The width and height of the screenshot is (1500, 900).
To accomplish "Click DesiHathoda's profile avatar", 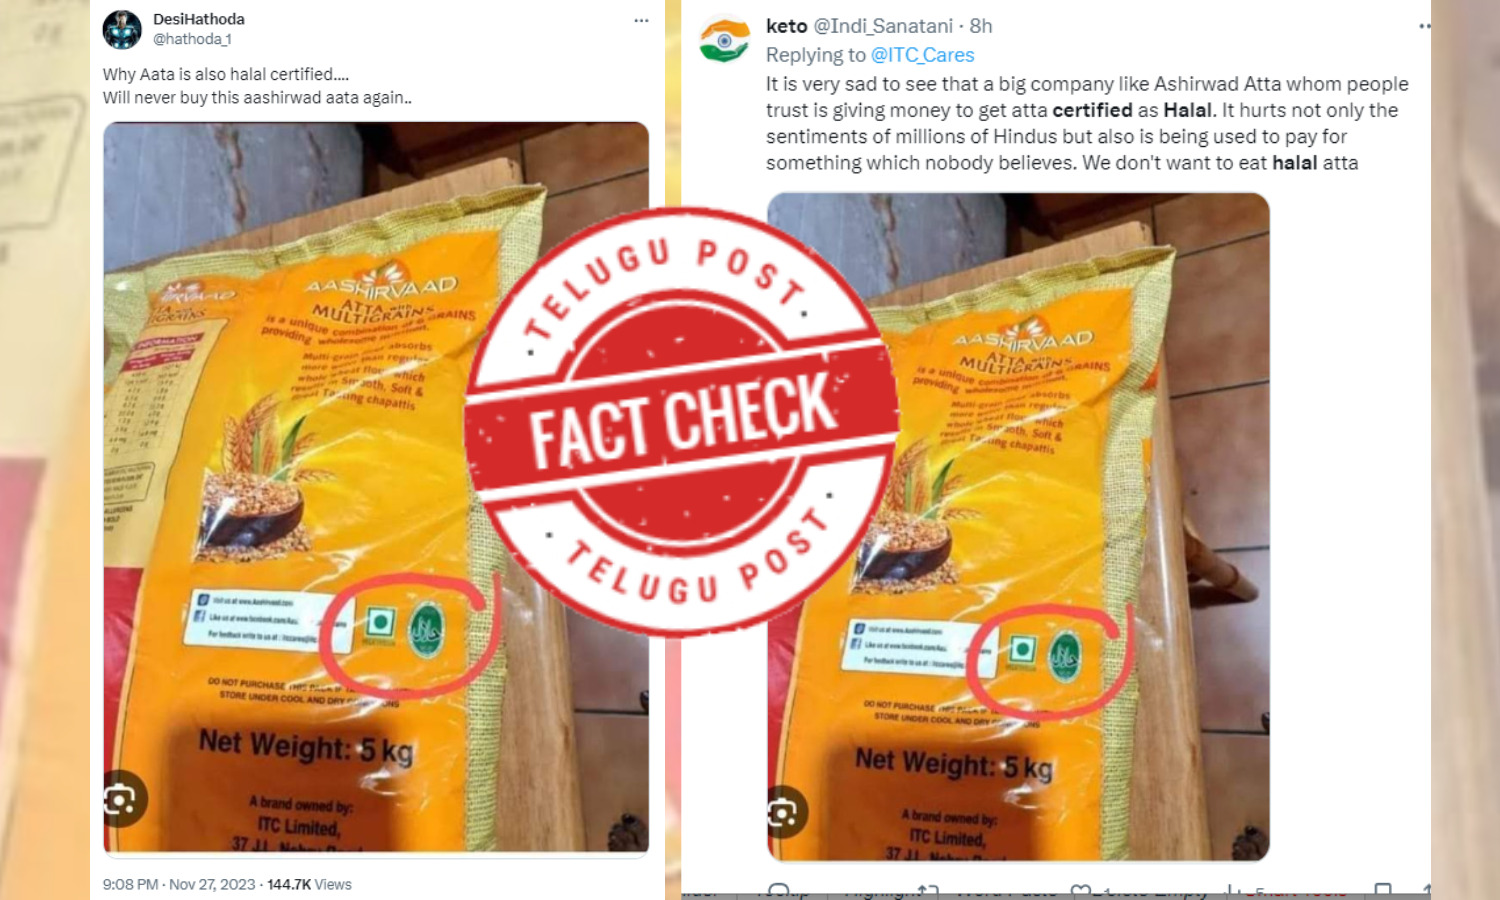I will (122, 29).
